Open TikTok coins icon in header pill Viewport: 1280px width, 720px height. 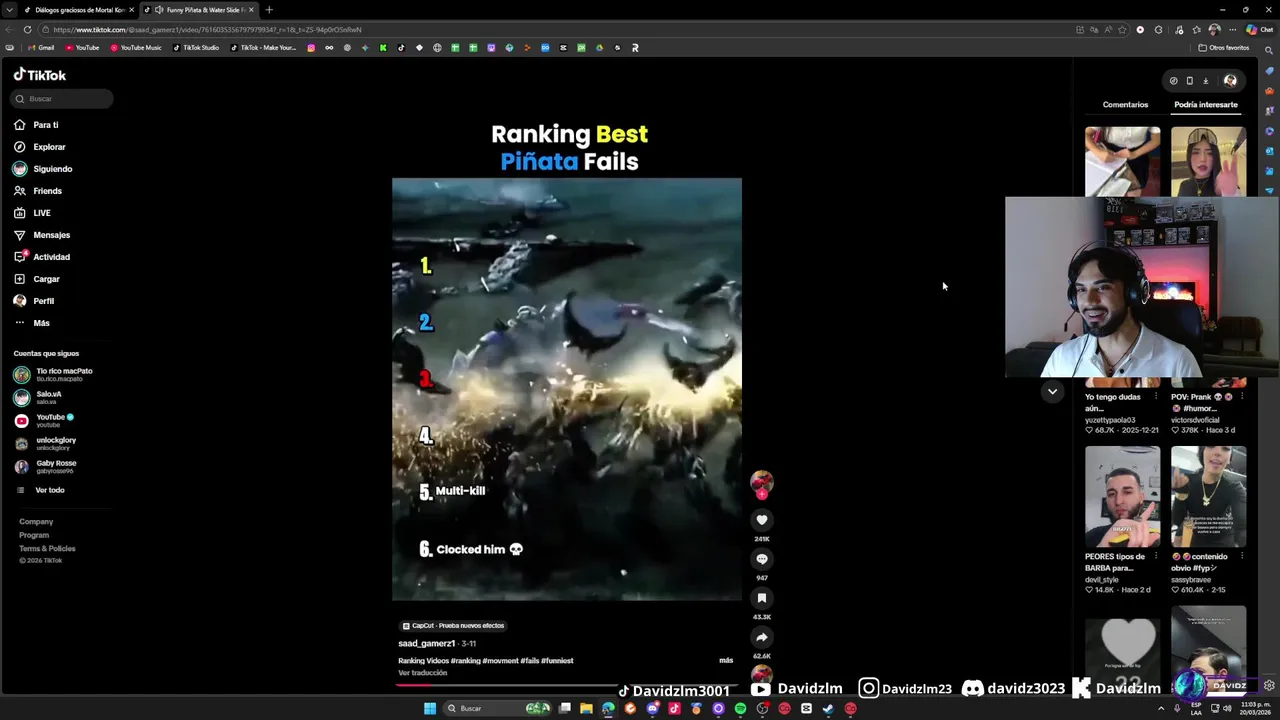[1174, 81]
